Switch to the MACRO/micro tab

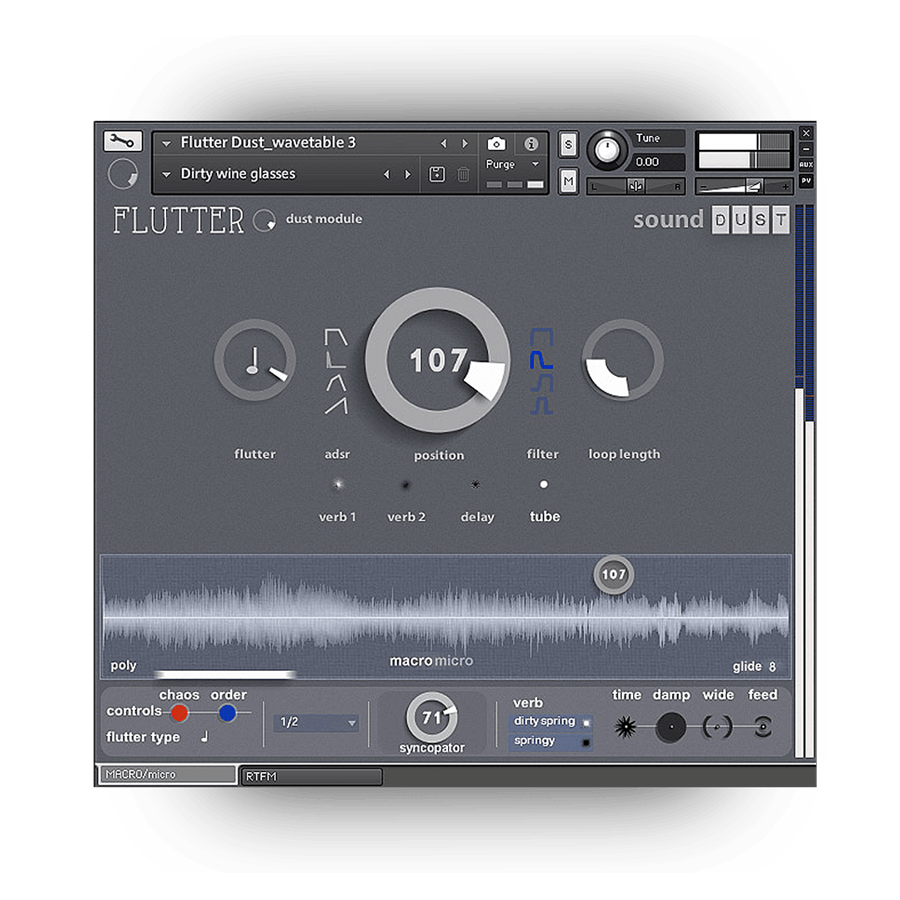(166, 774)
